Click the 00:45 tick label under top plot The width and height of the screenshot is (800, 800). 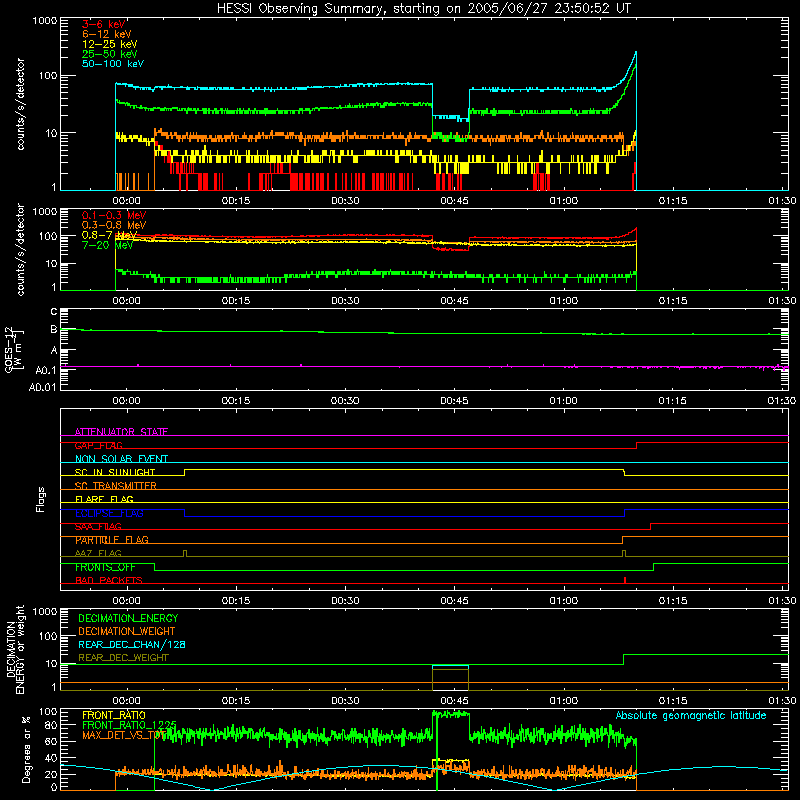[x=454, y=201]
